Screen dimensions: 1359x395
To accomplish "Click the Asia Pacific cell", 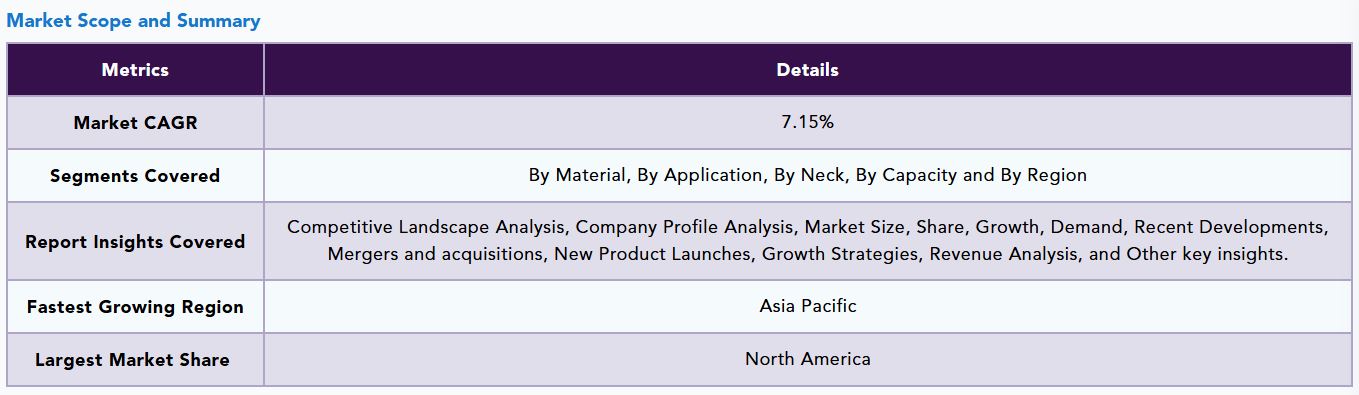I will click(x=808, y=306).
